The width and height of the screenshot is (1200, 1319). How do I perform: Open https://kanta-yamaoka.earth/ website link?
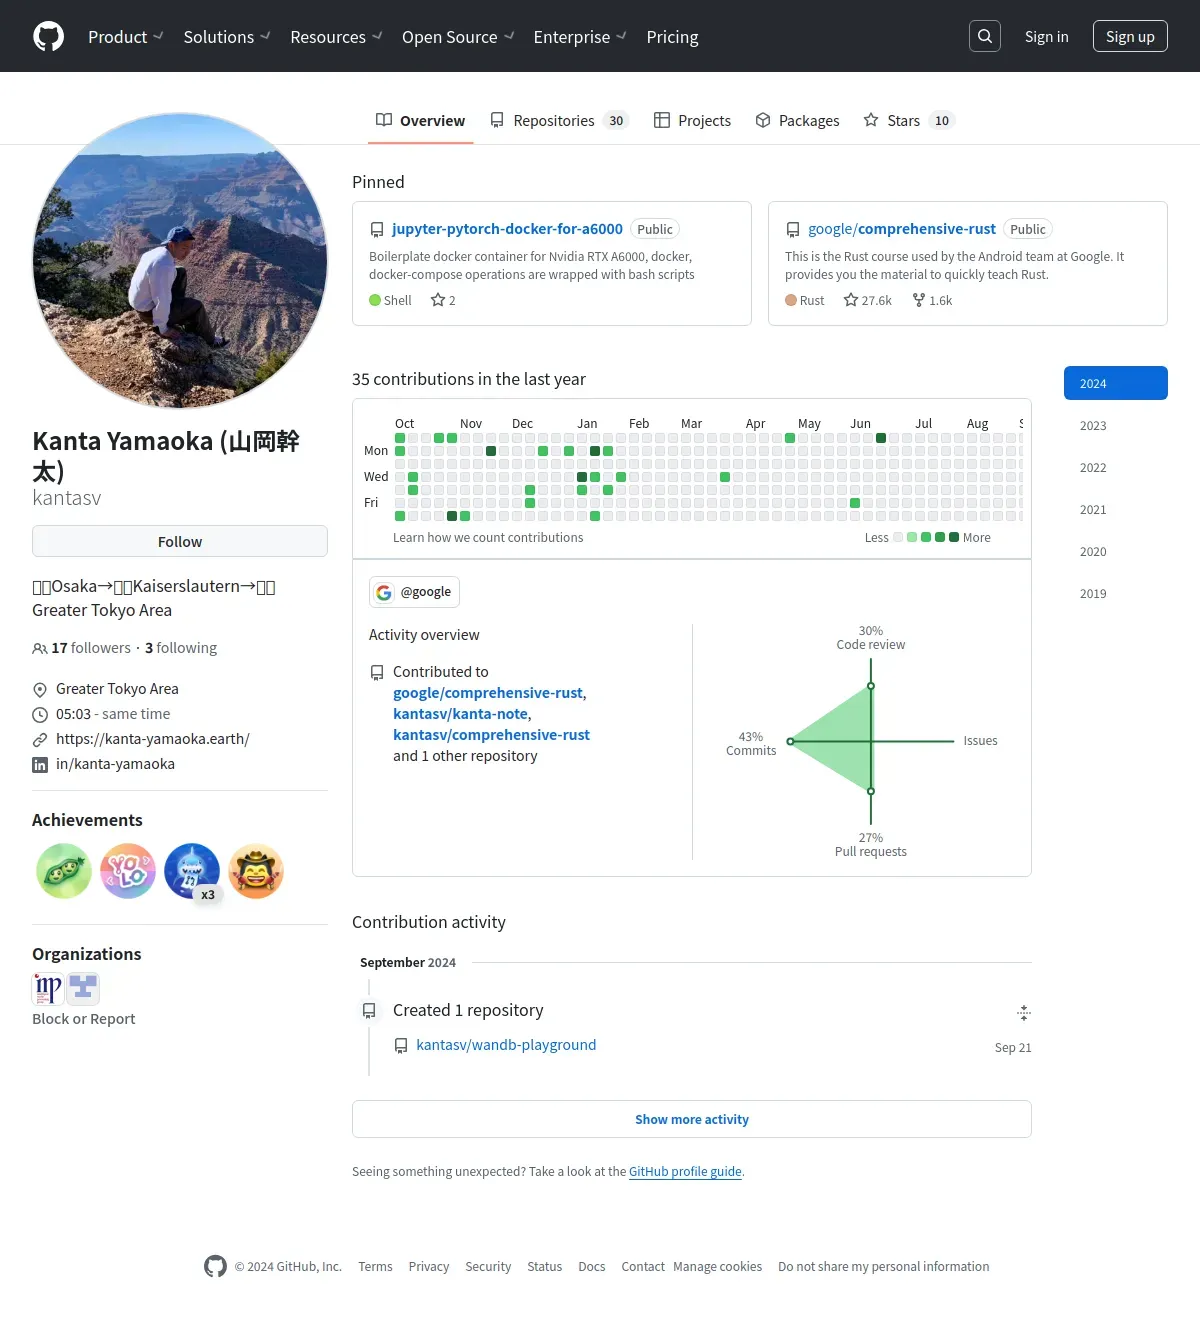[153, 739]
